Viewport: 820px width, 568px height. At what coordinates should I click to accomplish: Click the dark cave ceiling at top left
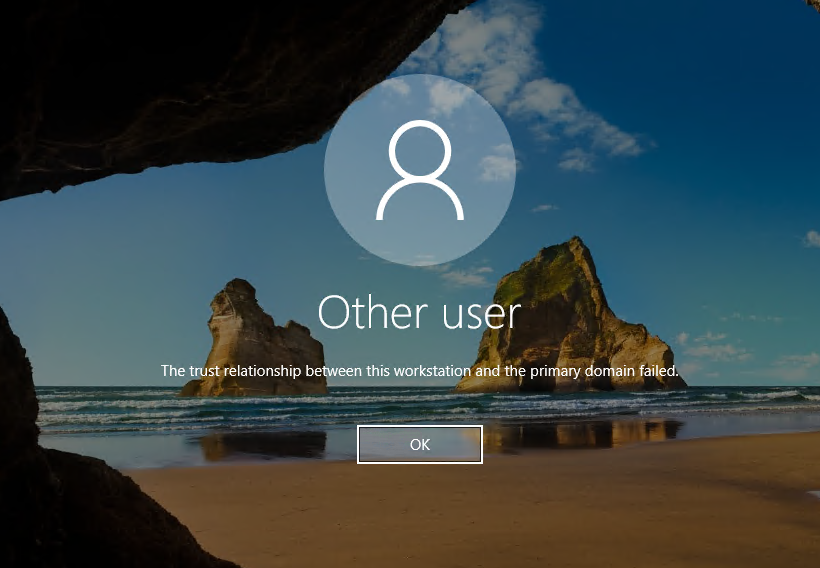(150, 80)
